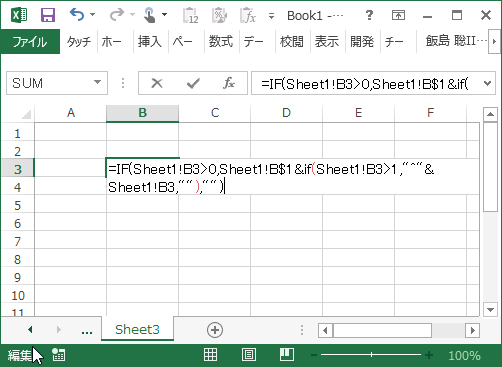502x367 pixels.
Task: Select row 3 header
Action: tap(17, 170)
